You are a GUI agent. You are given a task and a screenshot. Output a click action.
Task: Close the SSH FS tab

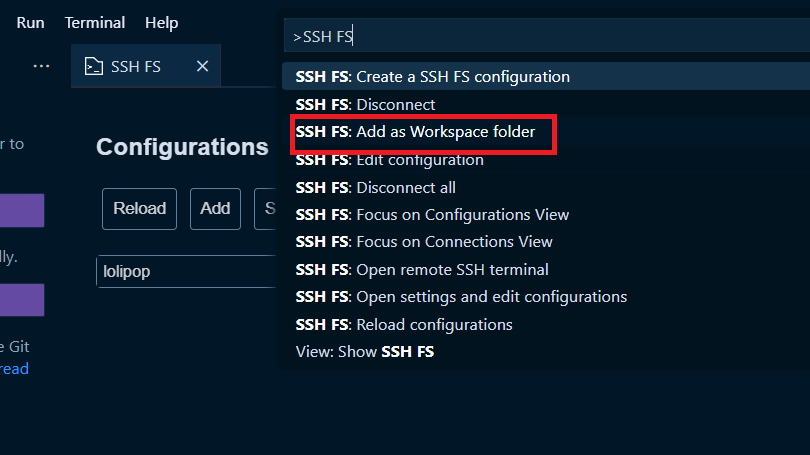(x=202, y=67)
